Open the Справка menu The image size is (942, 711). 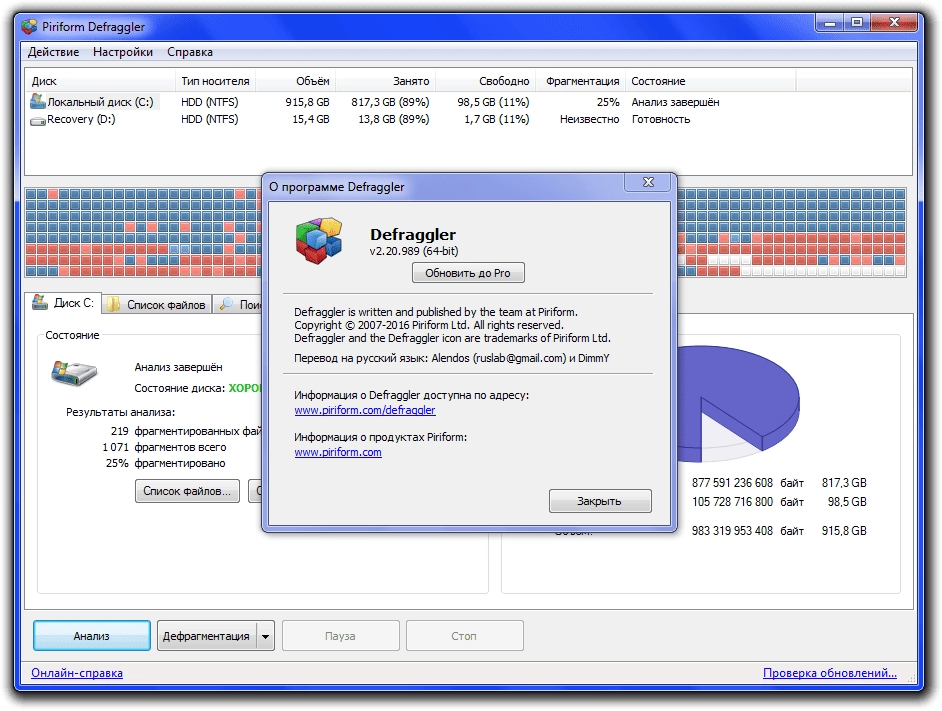(190, 52)
